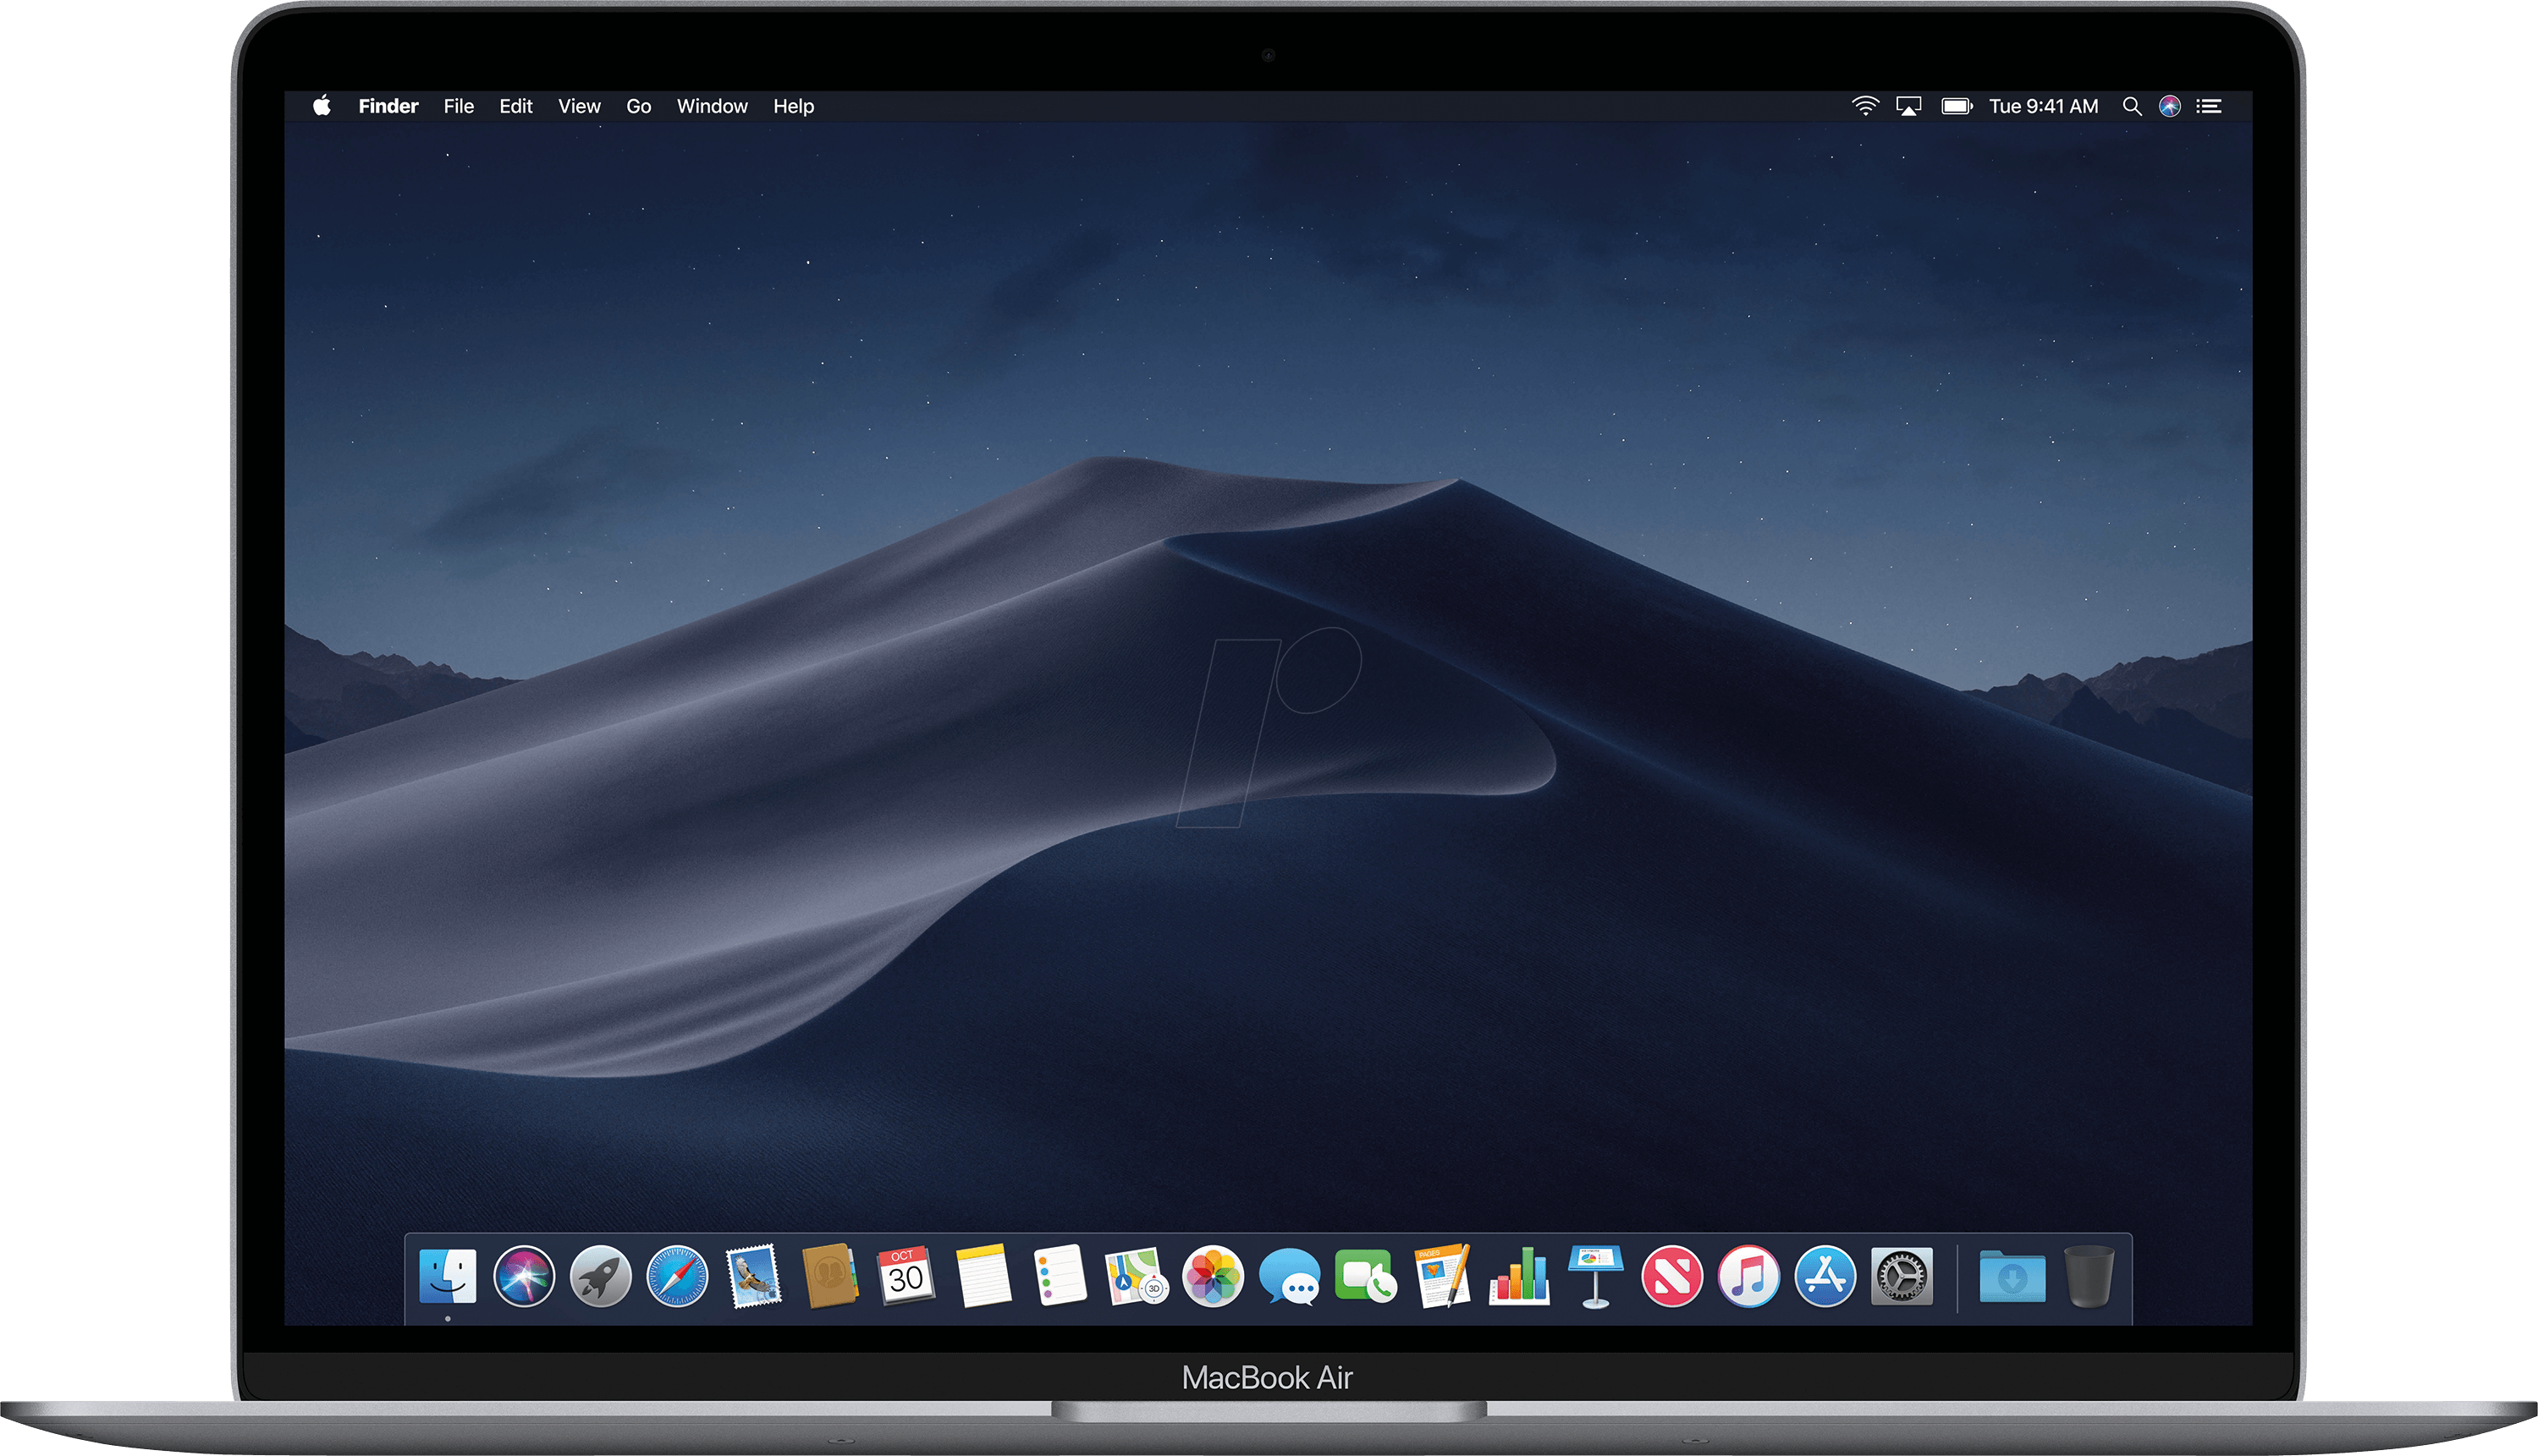The image size is (2538, 1456).
Task: Open Siri from the Dock
Action: coord(523,1277)
